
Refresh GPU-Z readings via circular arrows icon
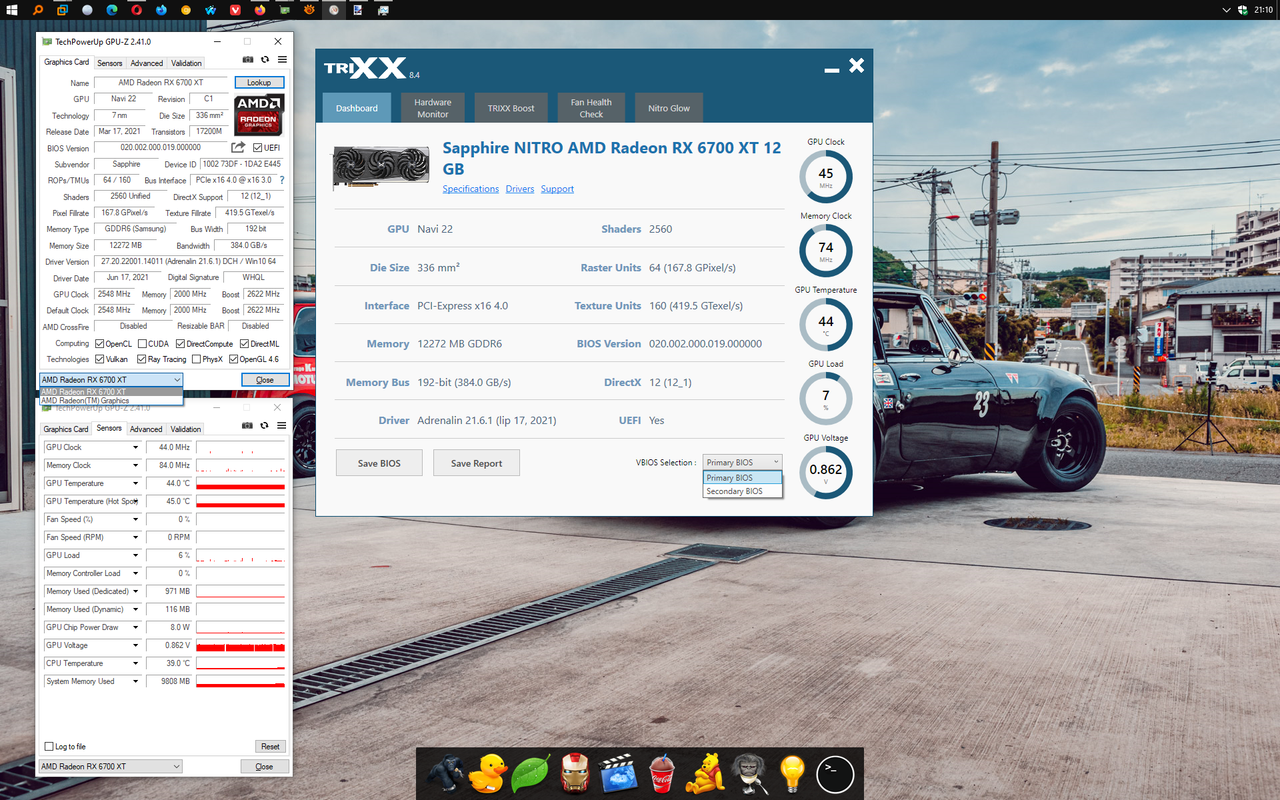[264, 59]
